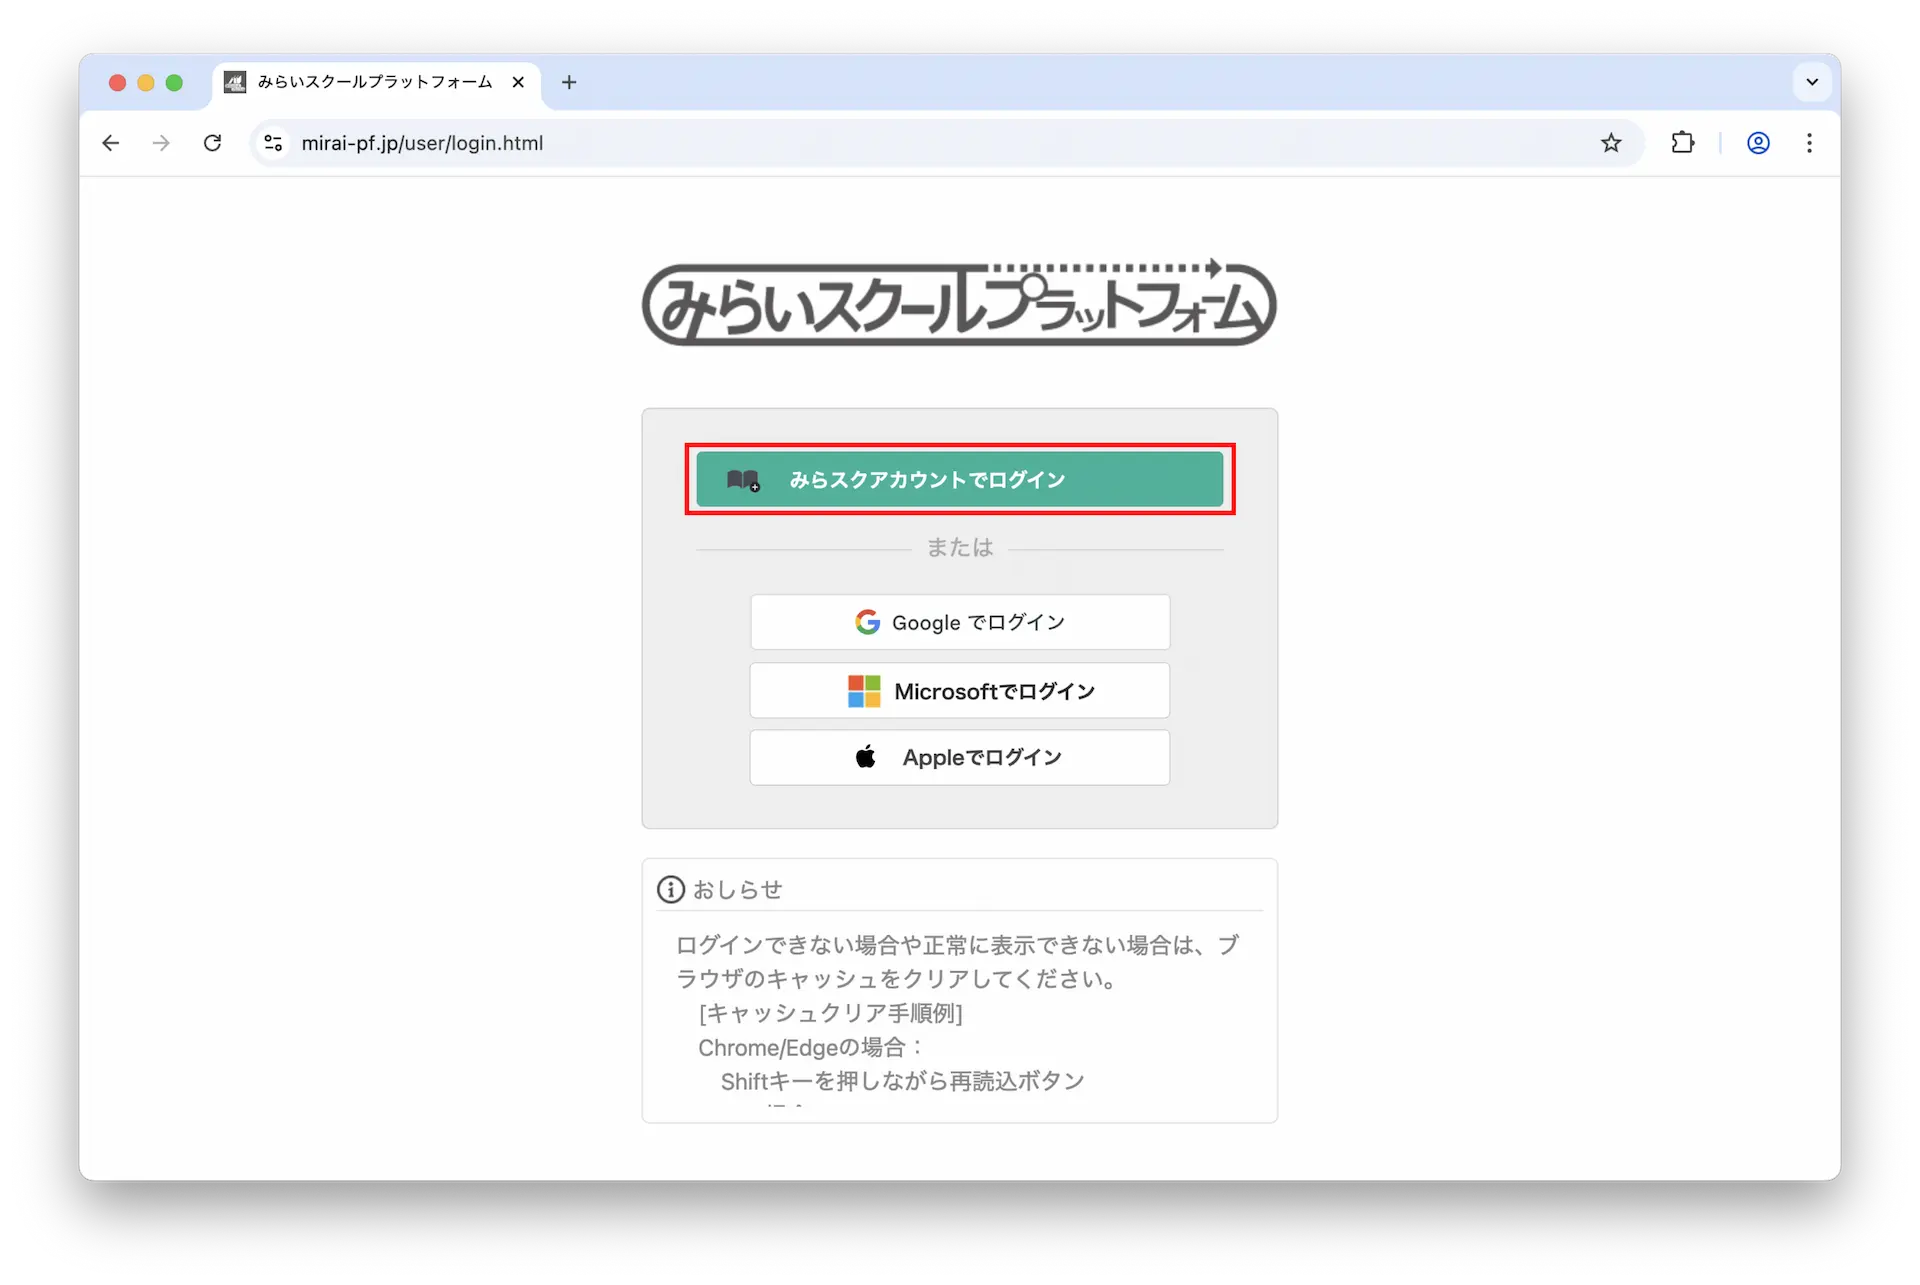1920x1285 pixels.
Task: Click Microsoftでログイン button
Action: coord(959,690)
